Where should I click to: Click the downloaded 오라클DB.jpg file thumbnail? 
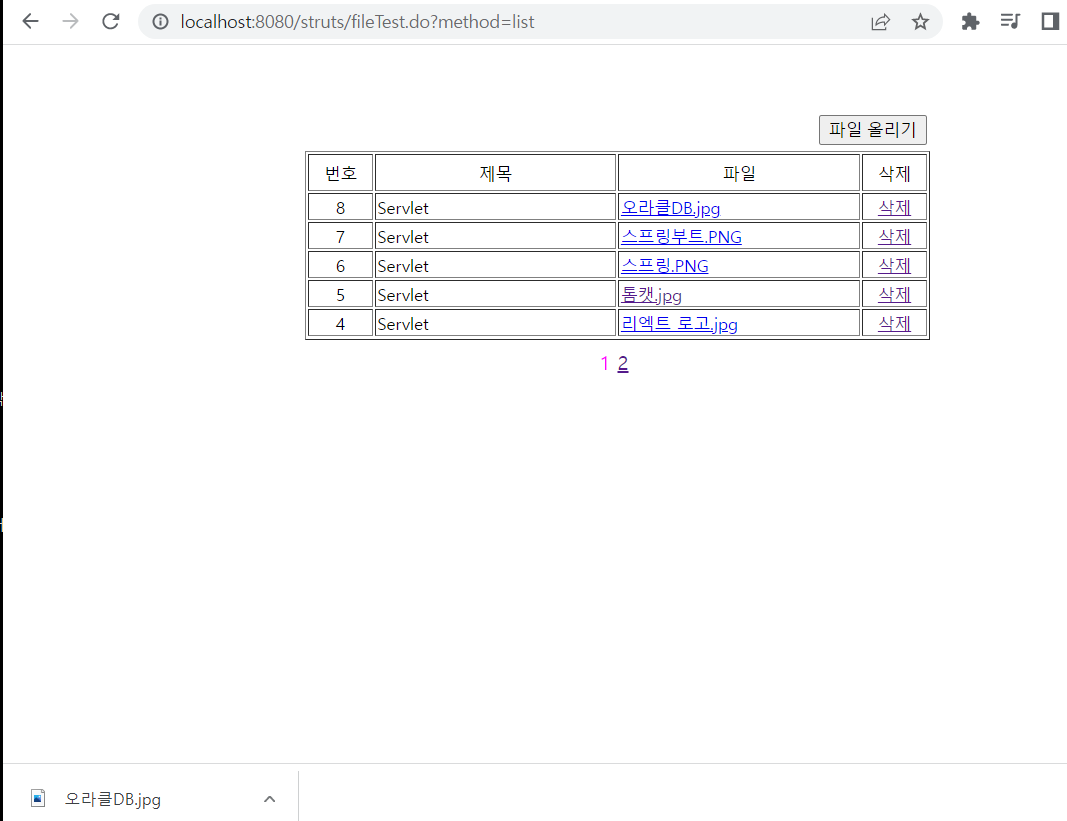[38, 798]
